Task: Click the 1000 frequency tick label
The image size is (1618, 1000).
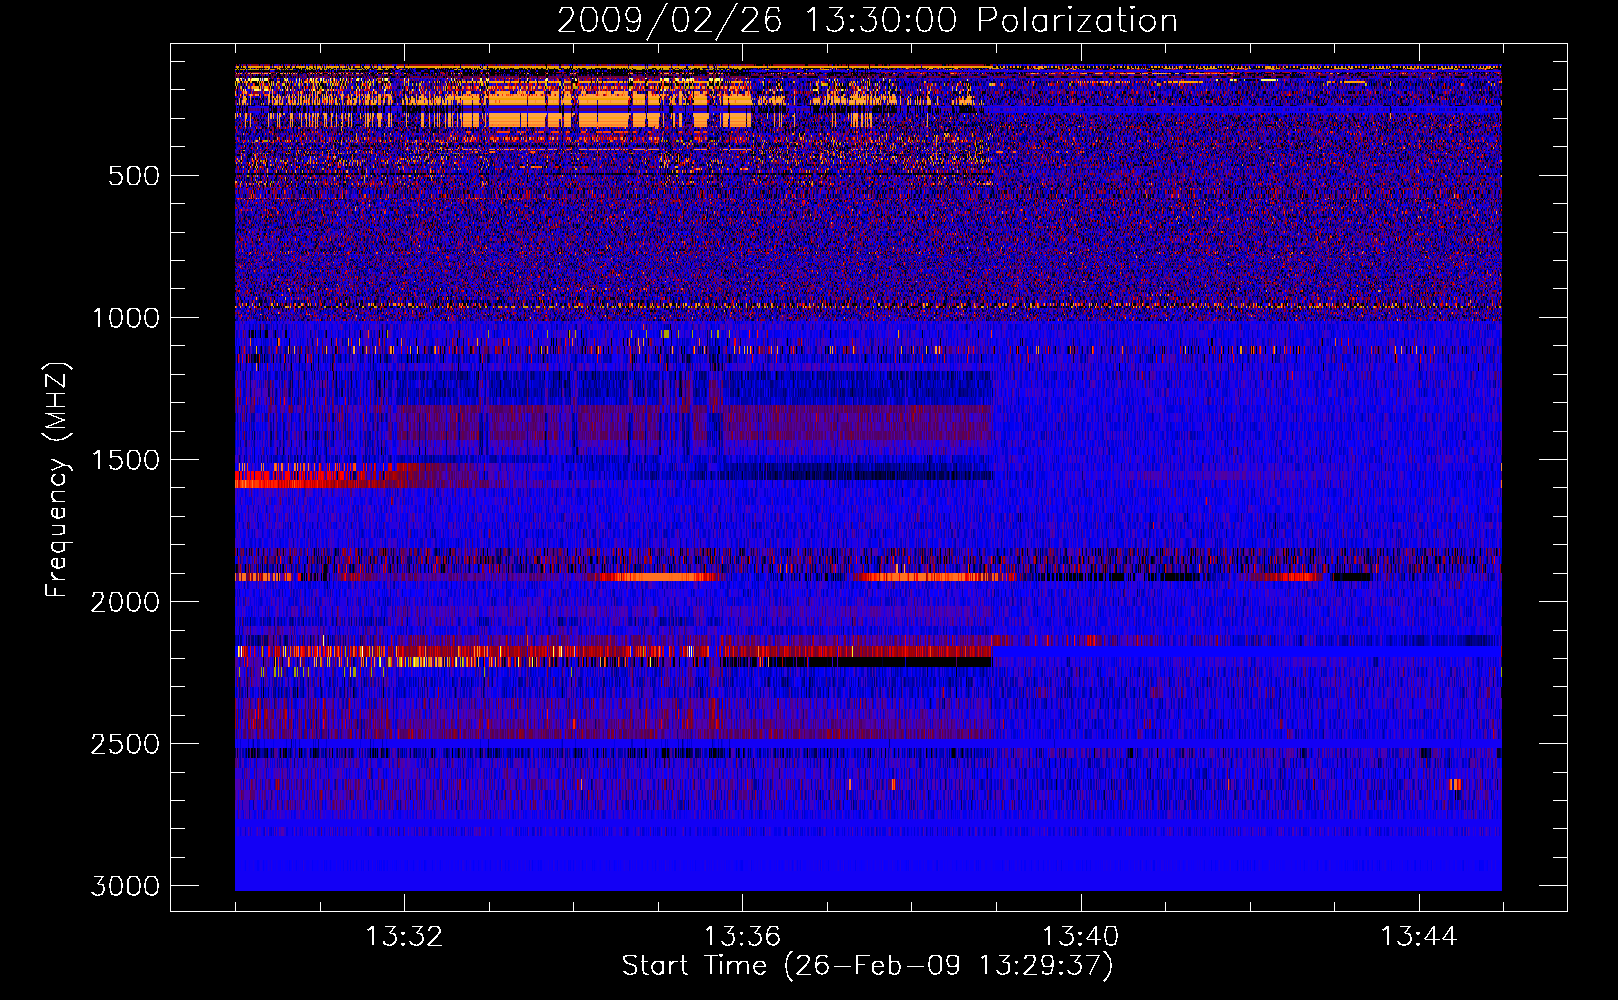Action: coord(125,318)
